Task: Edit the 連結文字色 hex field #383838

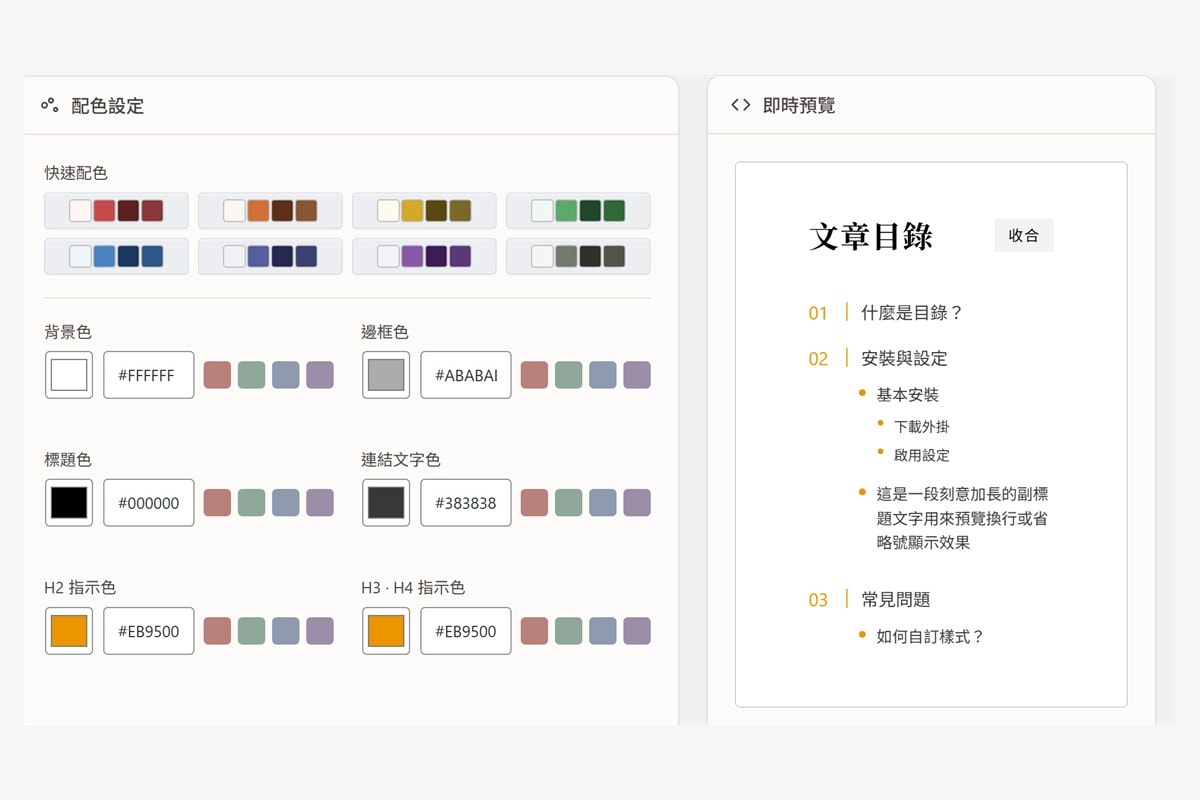Action: [466, 503]
